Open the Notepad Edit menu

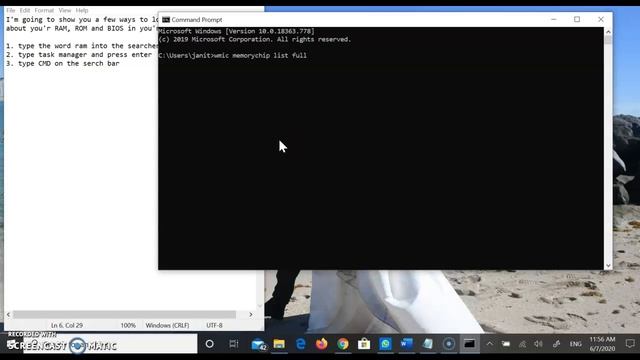(x=25, y=10)
